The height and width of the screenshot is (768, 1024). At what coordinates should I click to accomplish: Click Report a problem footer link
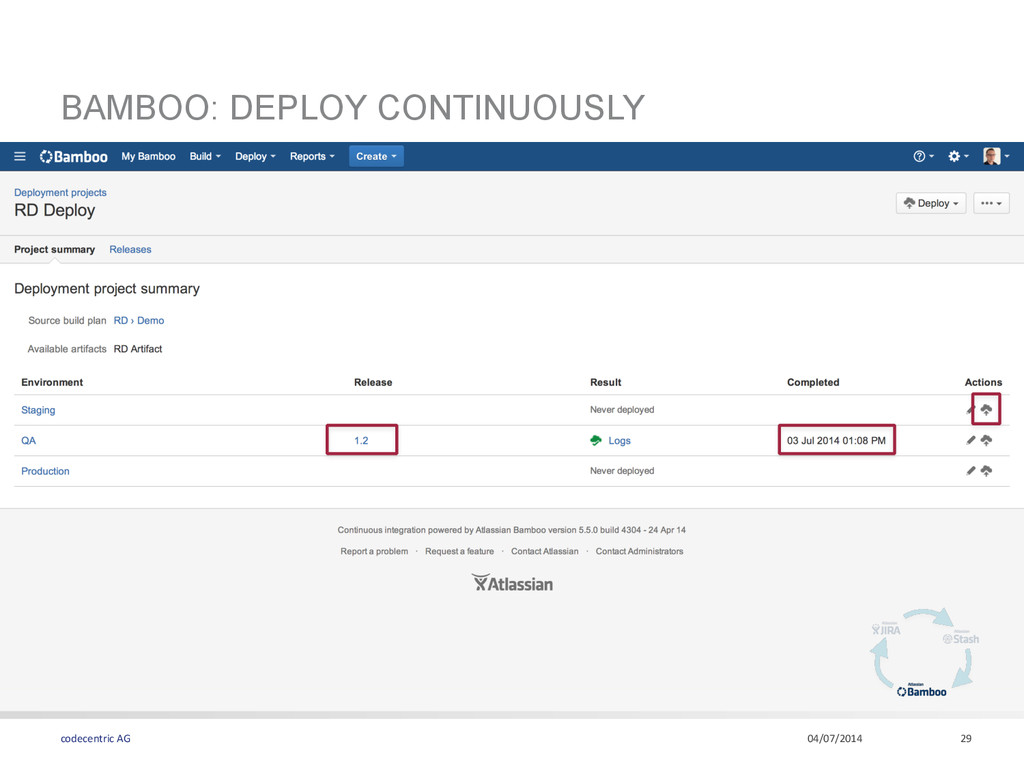pos(374,551)
